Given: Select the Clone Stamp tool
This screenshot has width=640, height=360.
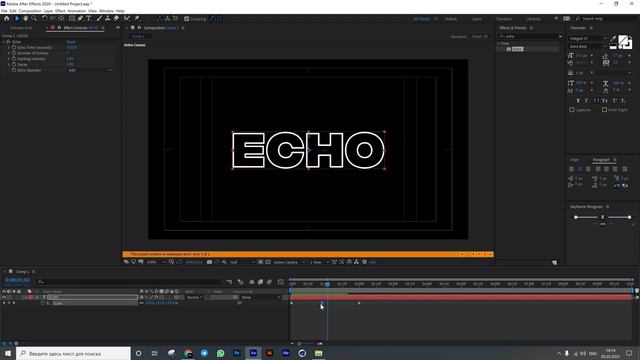Looking at the screenshot, I should (x=107, y=18).
